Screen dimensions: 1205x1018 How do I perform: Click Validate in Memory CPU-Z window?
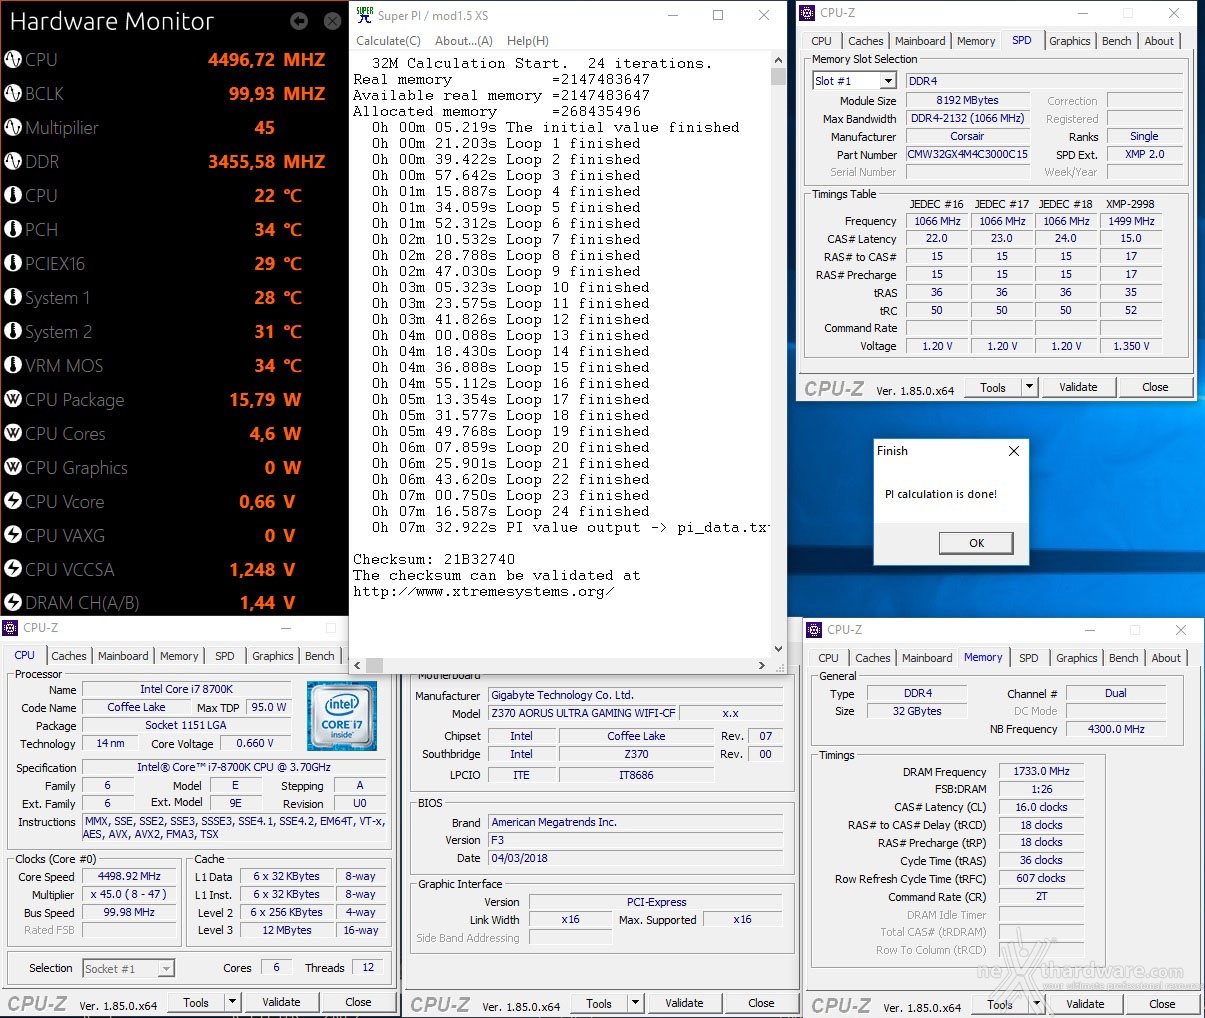[1085, 1004]
